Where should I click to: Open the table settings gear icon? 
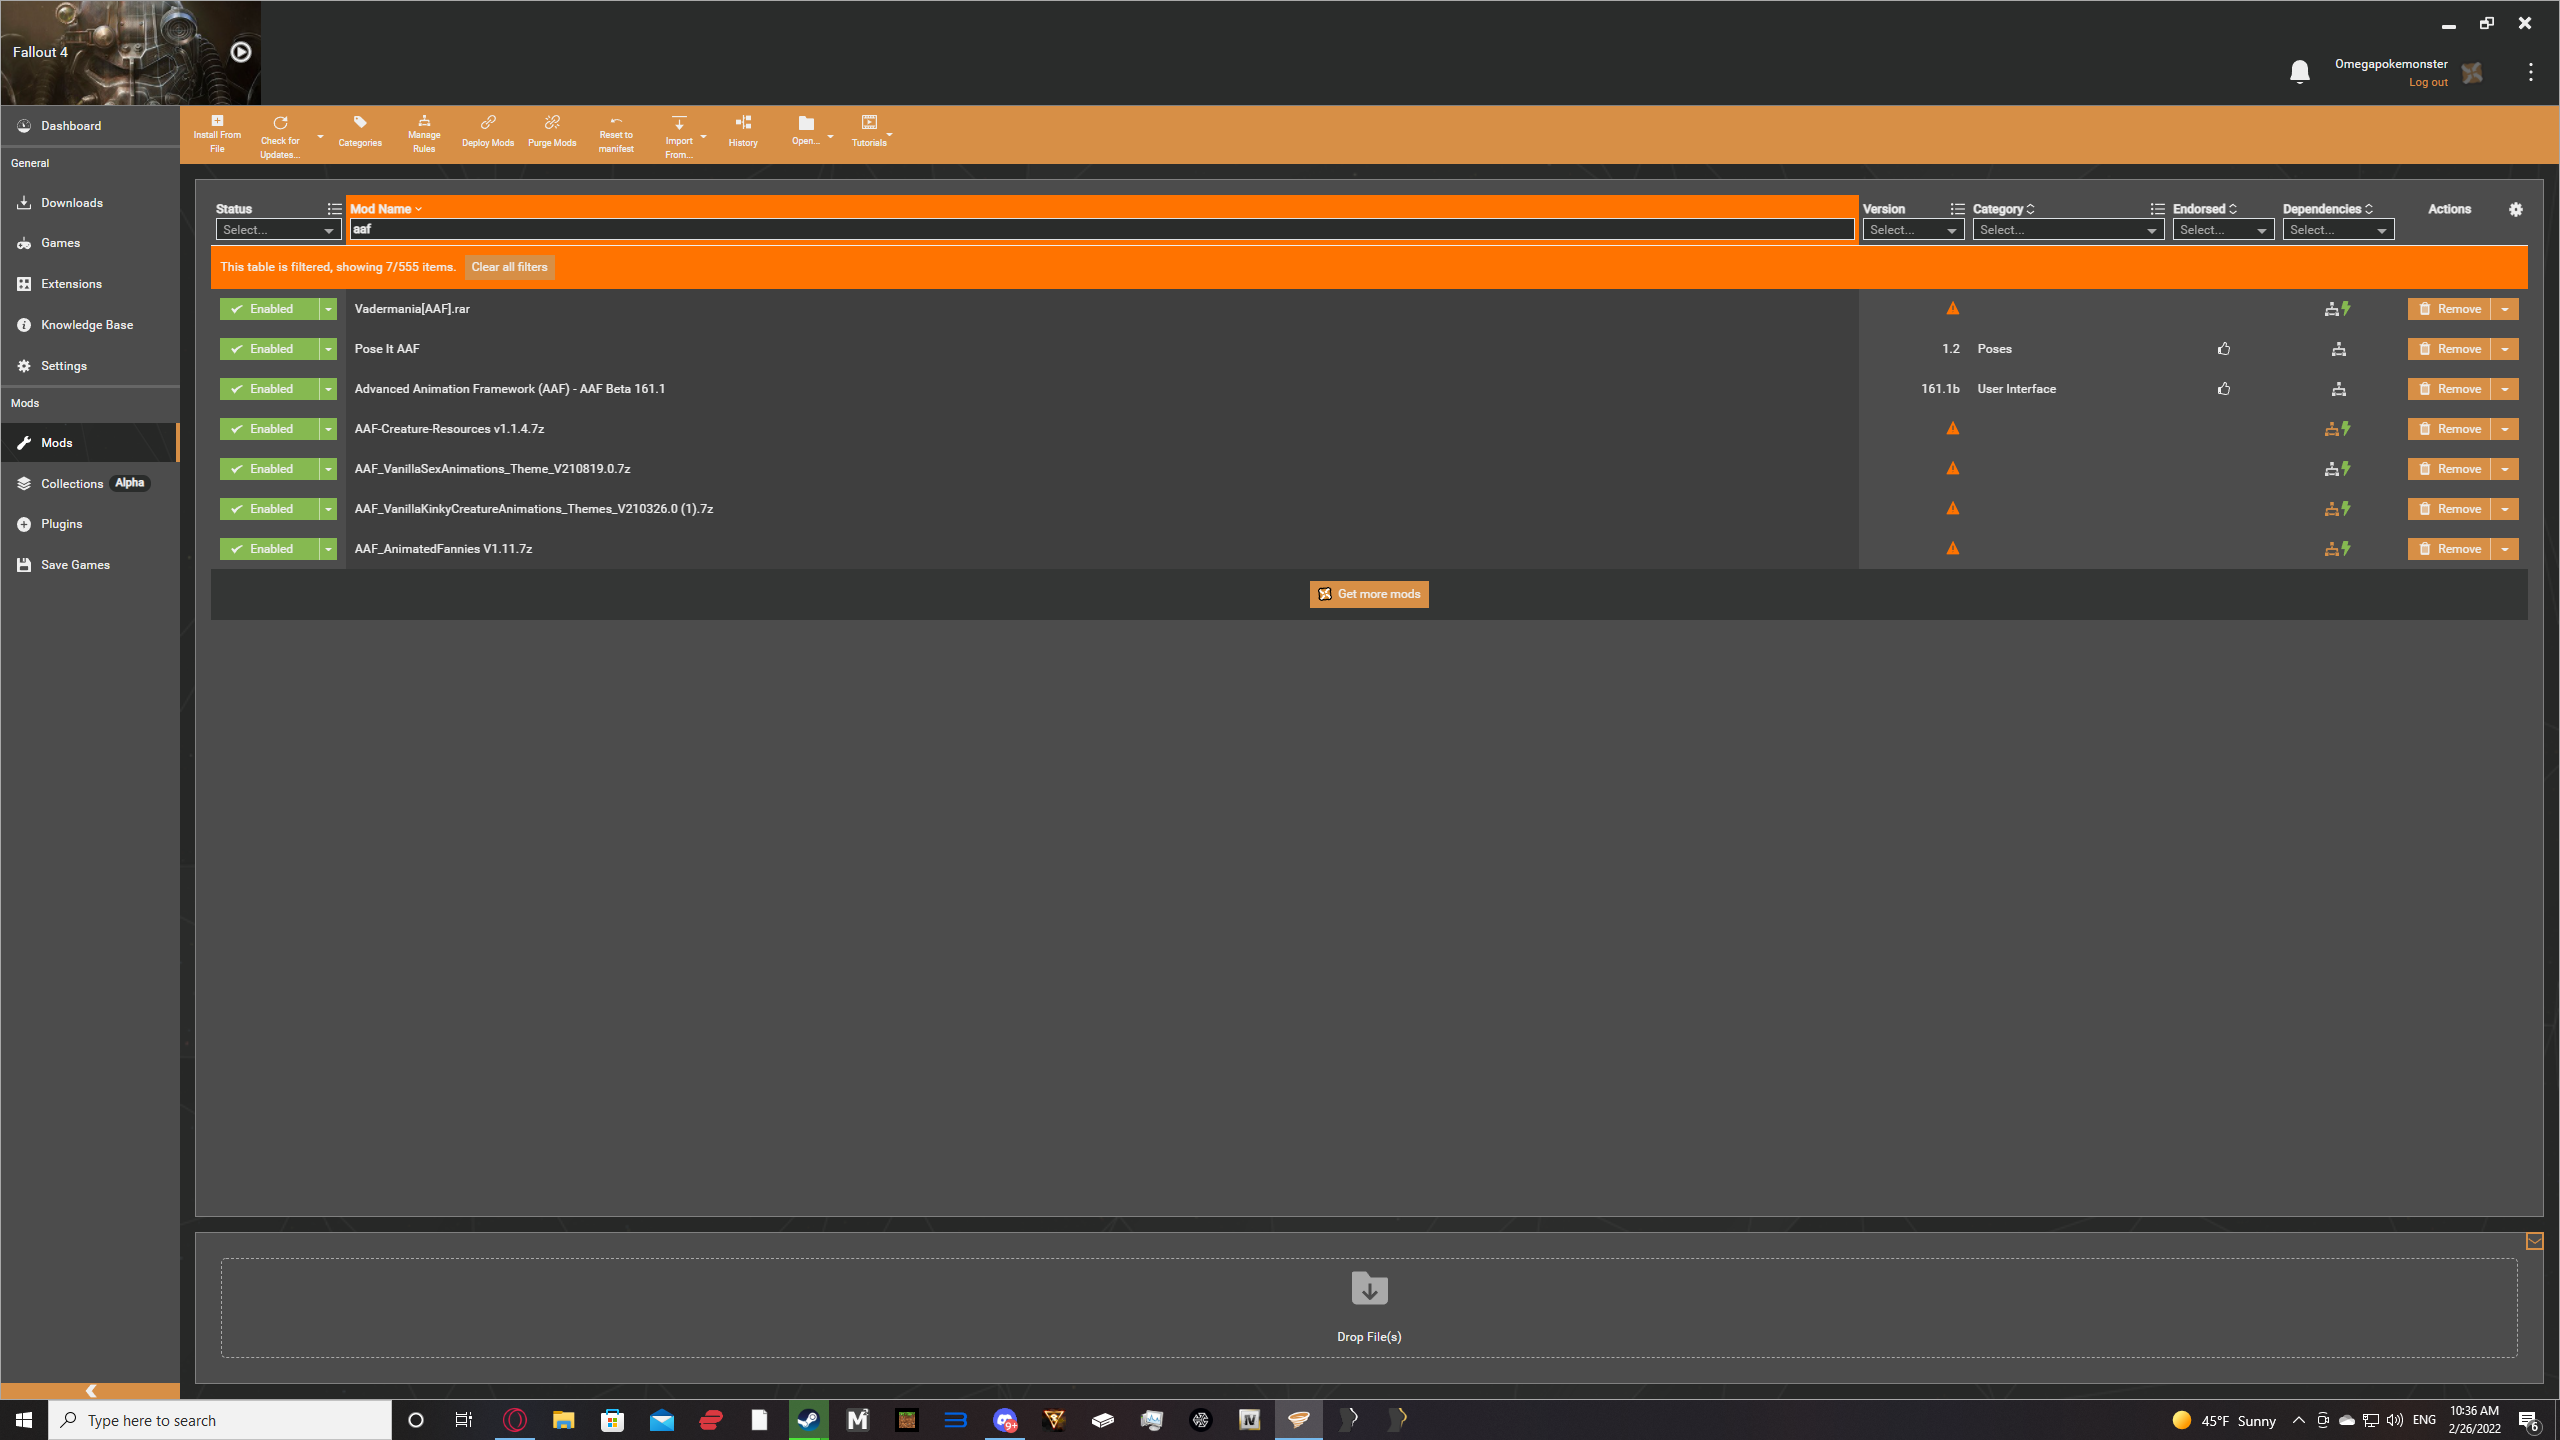tap(2516, 209)
